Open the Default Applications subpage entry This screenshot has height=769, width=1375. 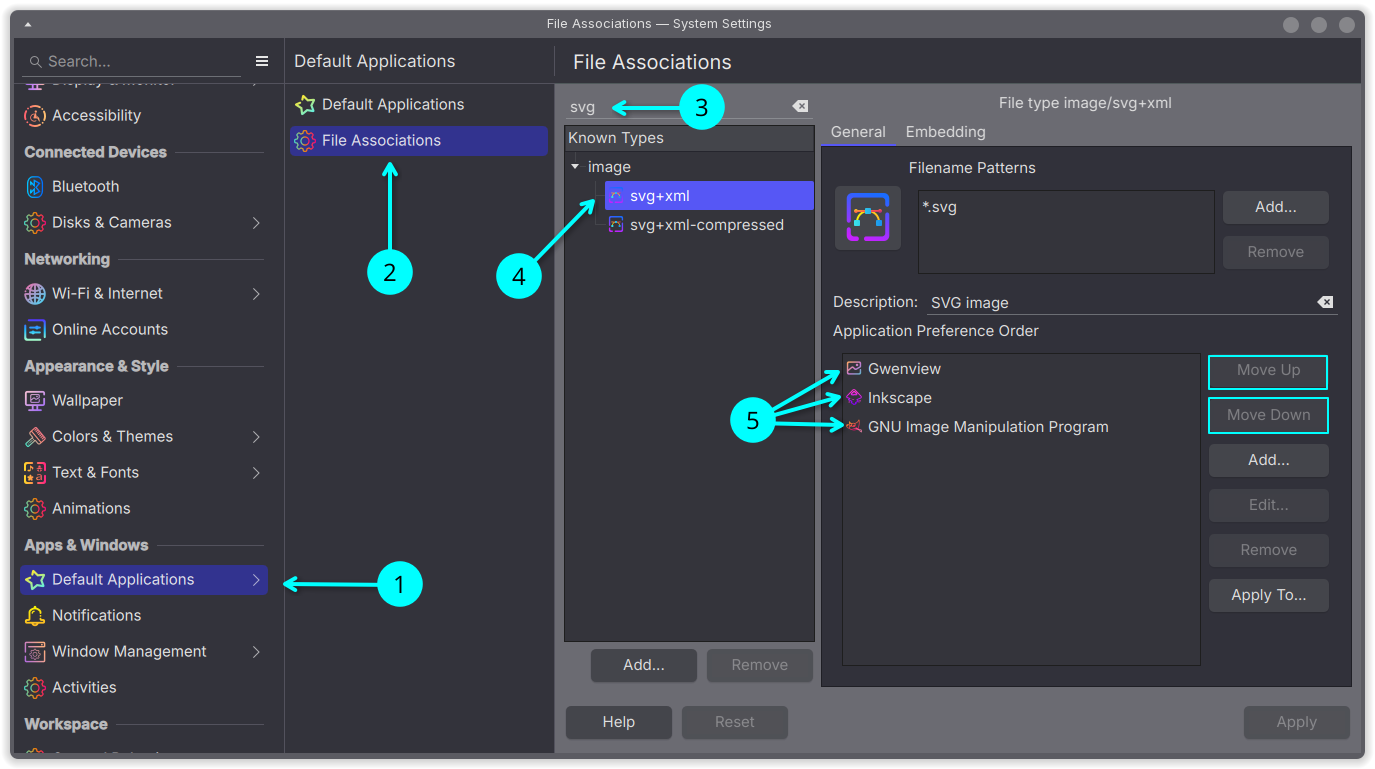click(x=419, y=105)
